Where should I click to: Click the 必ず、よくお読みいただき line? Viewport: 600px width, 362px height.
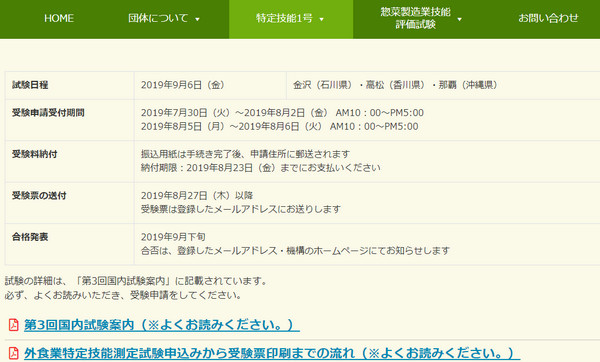[123, 295]
